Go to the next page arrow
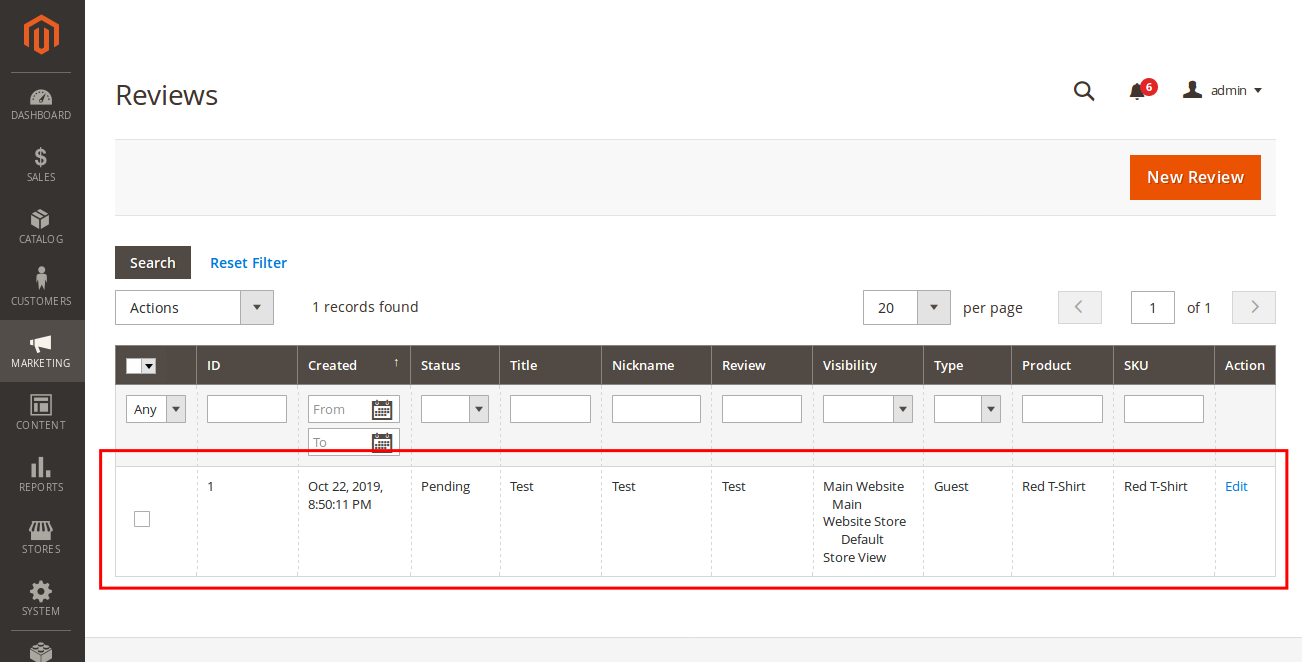 coord(1254,308)
